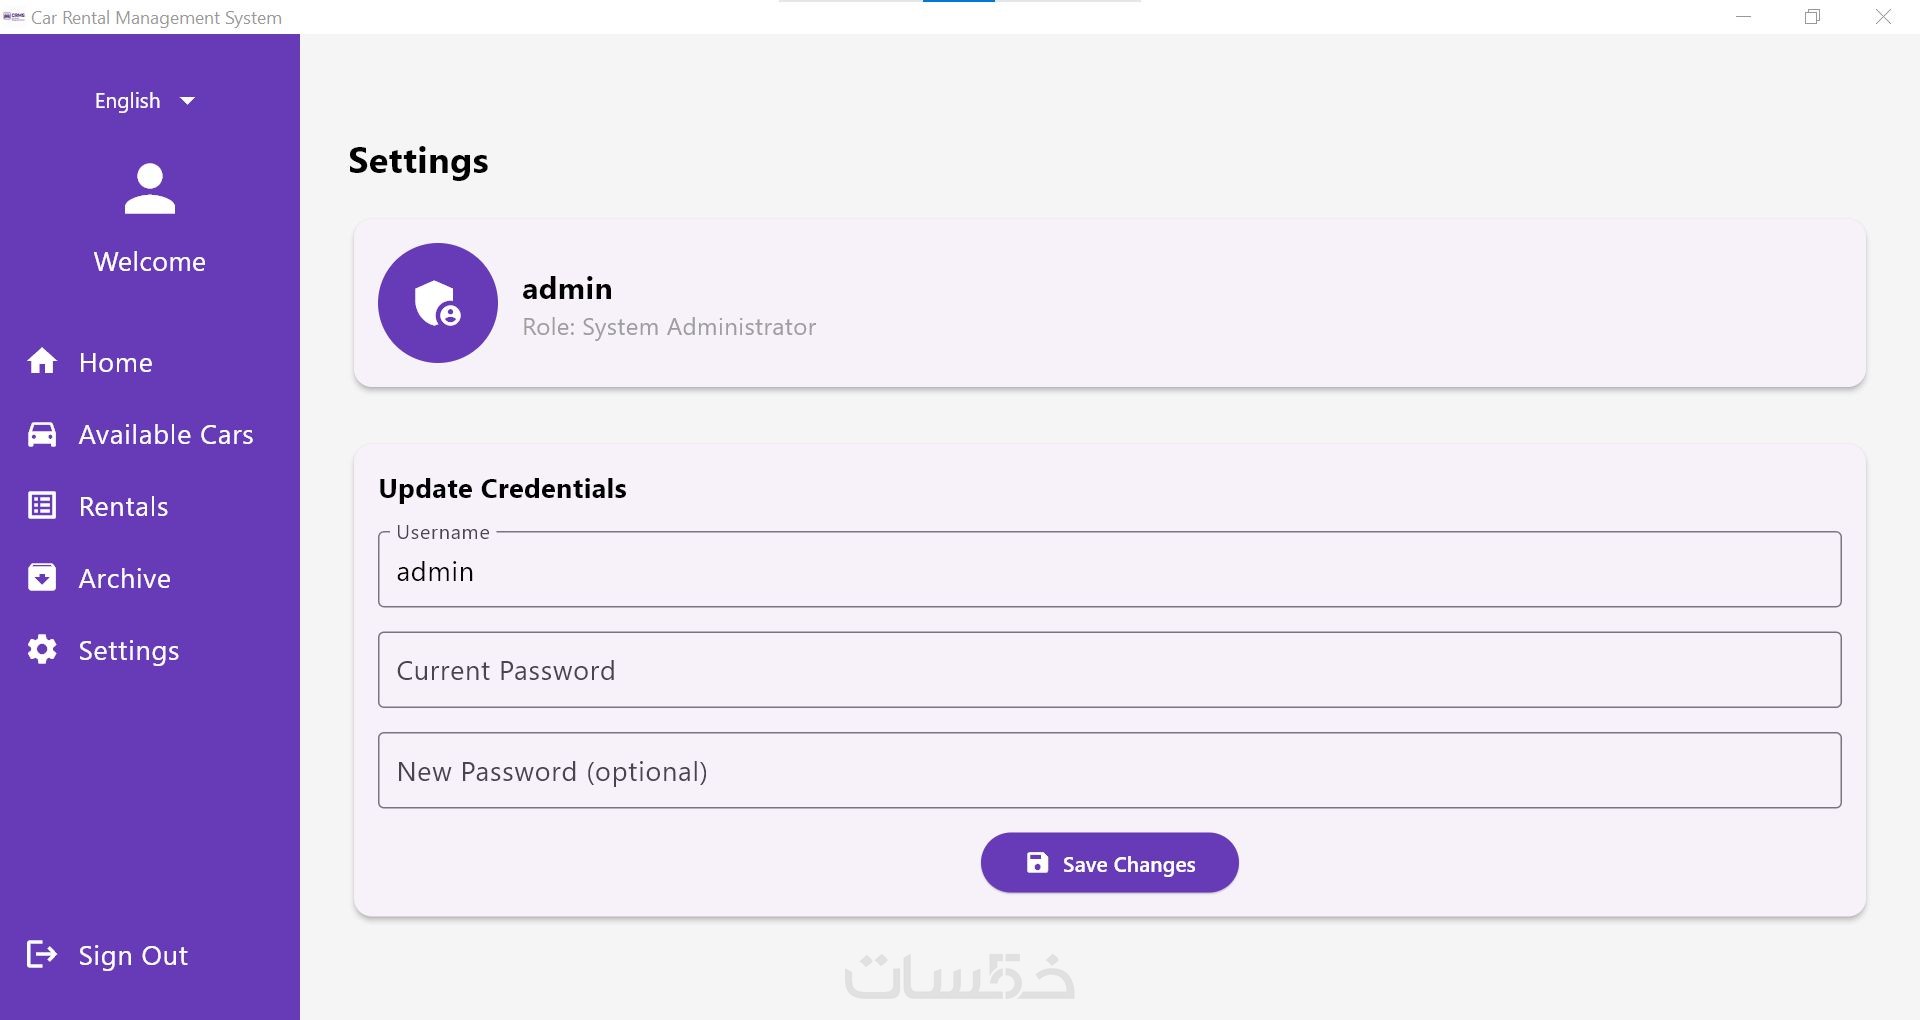Restore down the application window
Viewport: 1920px width, 1020px height.
(1812, 17)
